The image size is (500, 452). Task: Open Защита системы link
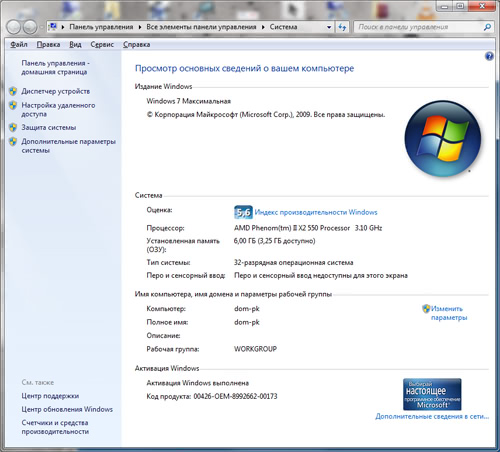(49, 127)
